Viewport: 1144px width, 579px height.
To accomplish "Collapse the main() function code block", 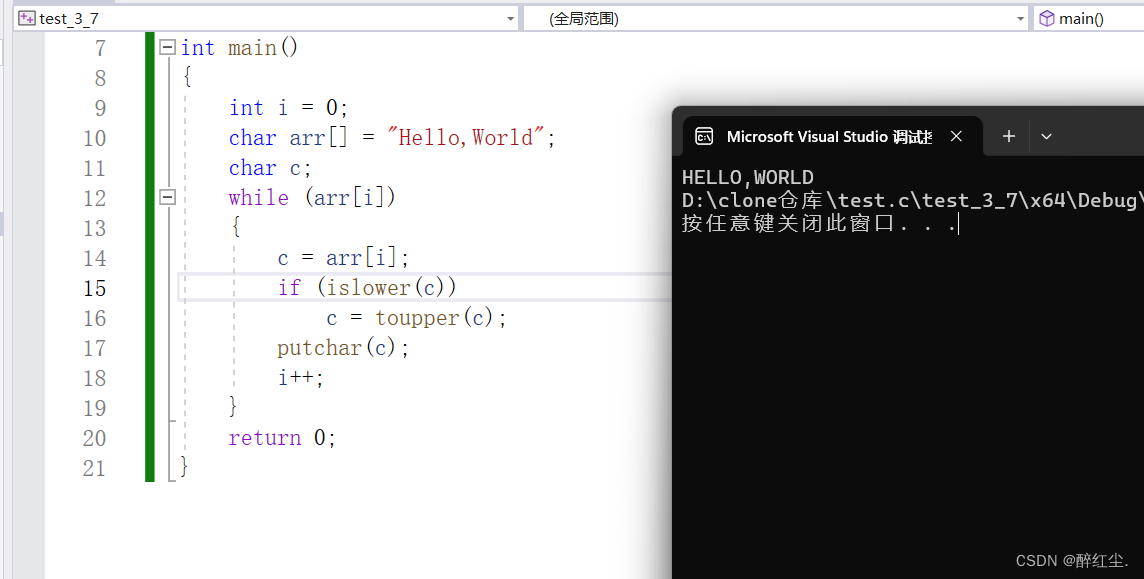I will pos(167,46).
